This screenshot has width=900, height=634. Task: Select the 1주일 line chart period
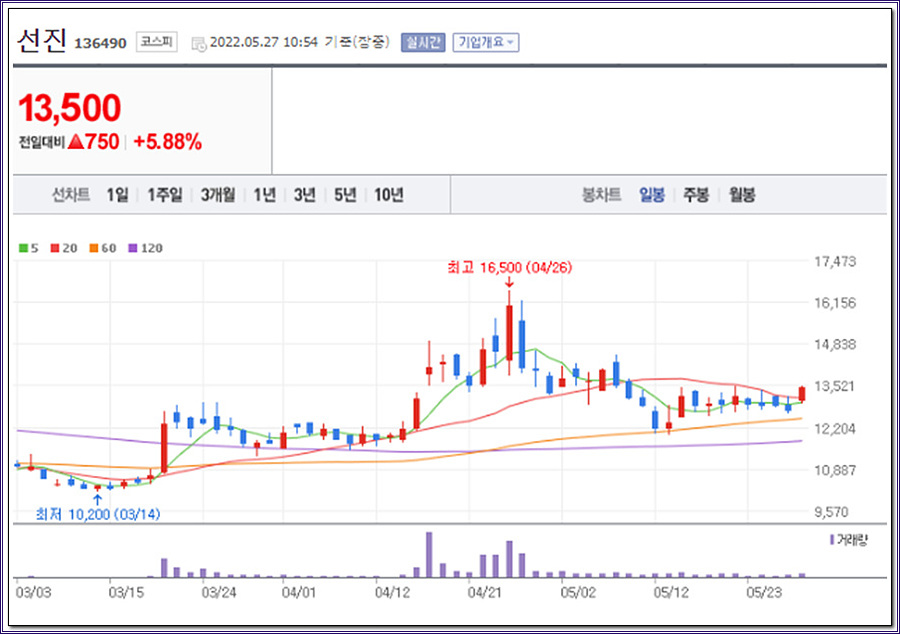[165, 195]
